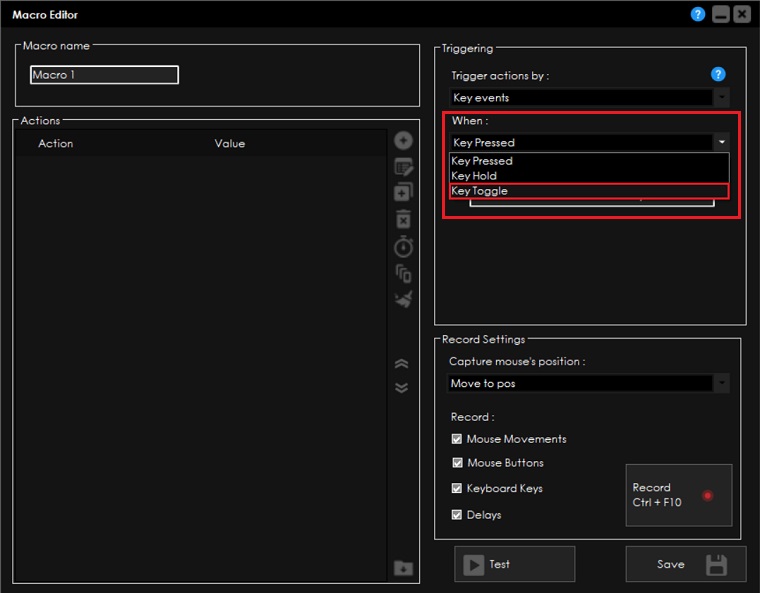Click the edit action icon with pencil
The width and height of the screenshot is (760, 593).
(x=403, y=167)
